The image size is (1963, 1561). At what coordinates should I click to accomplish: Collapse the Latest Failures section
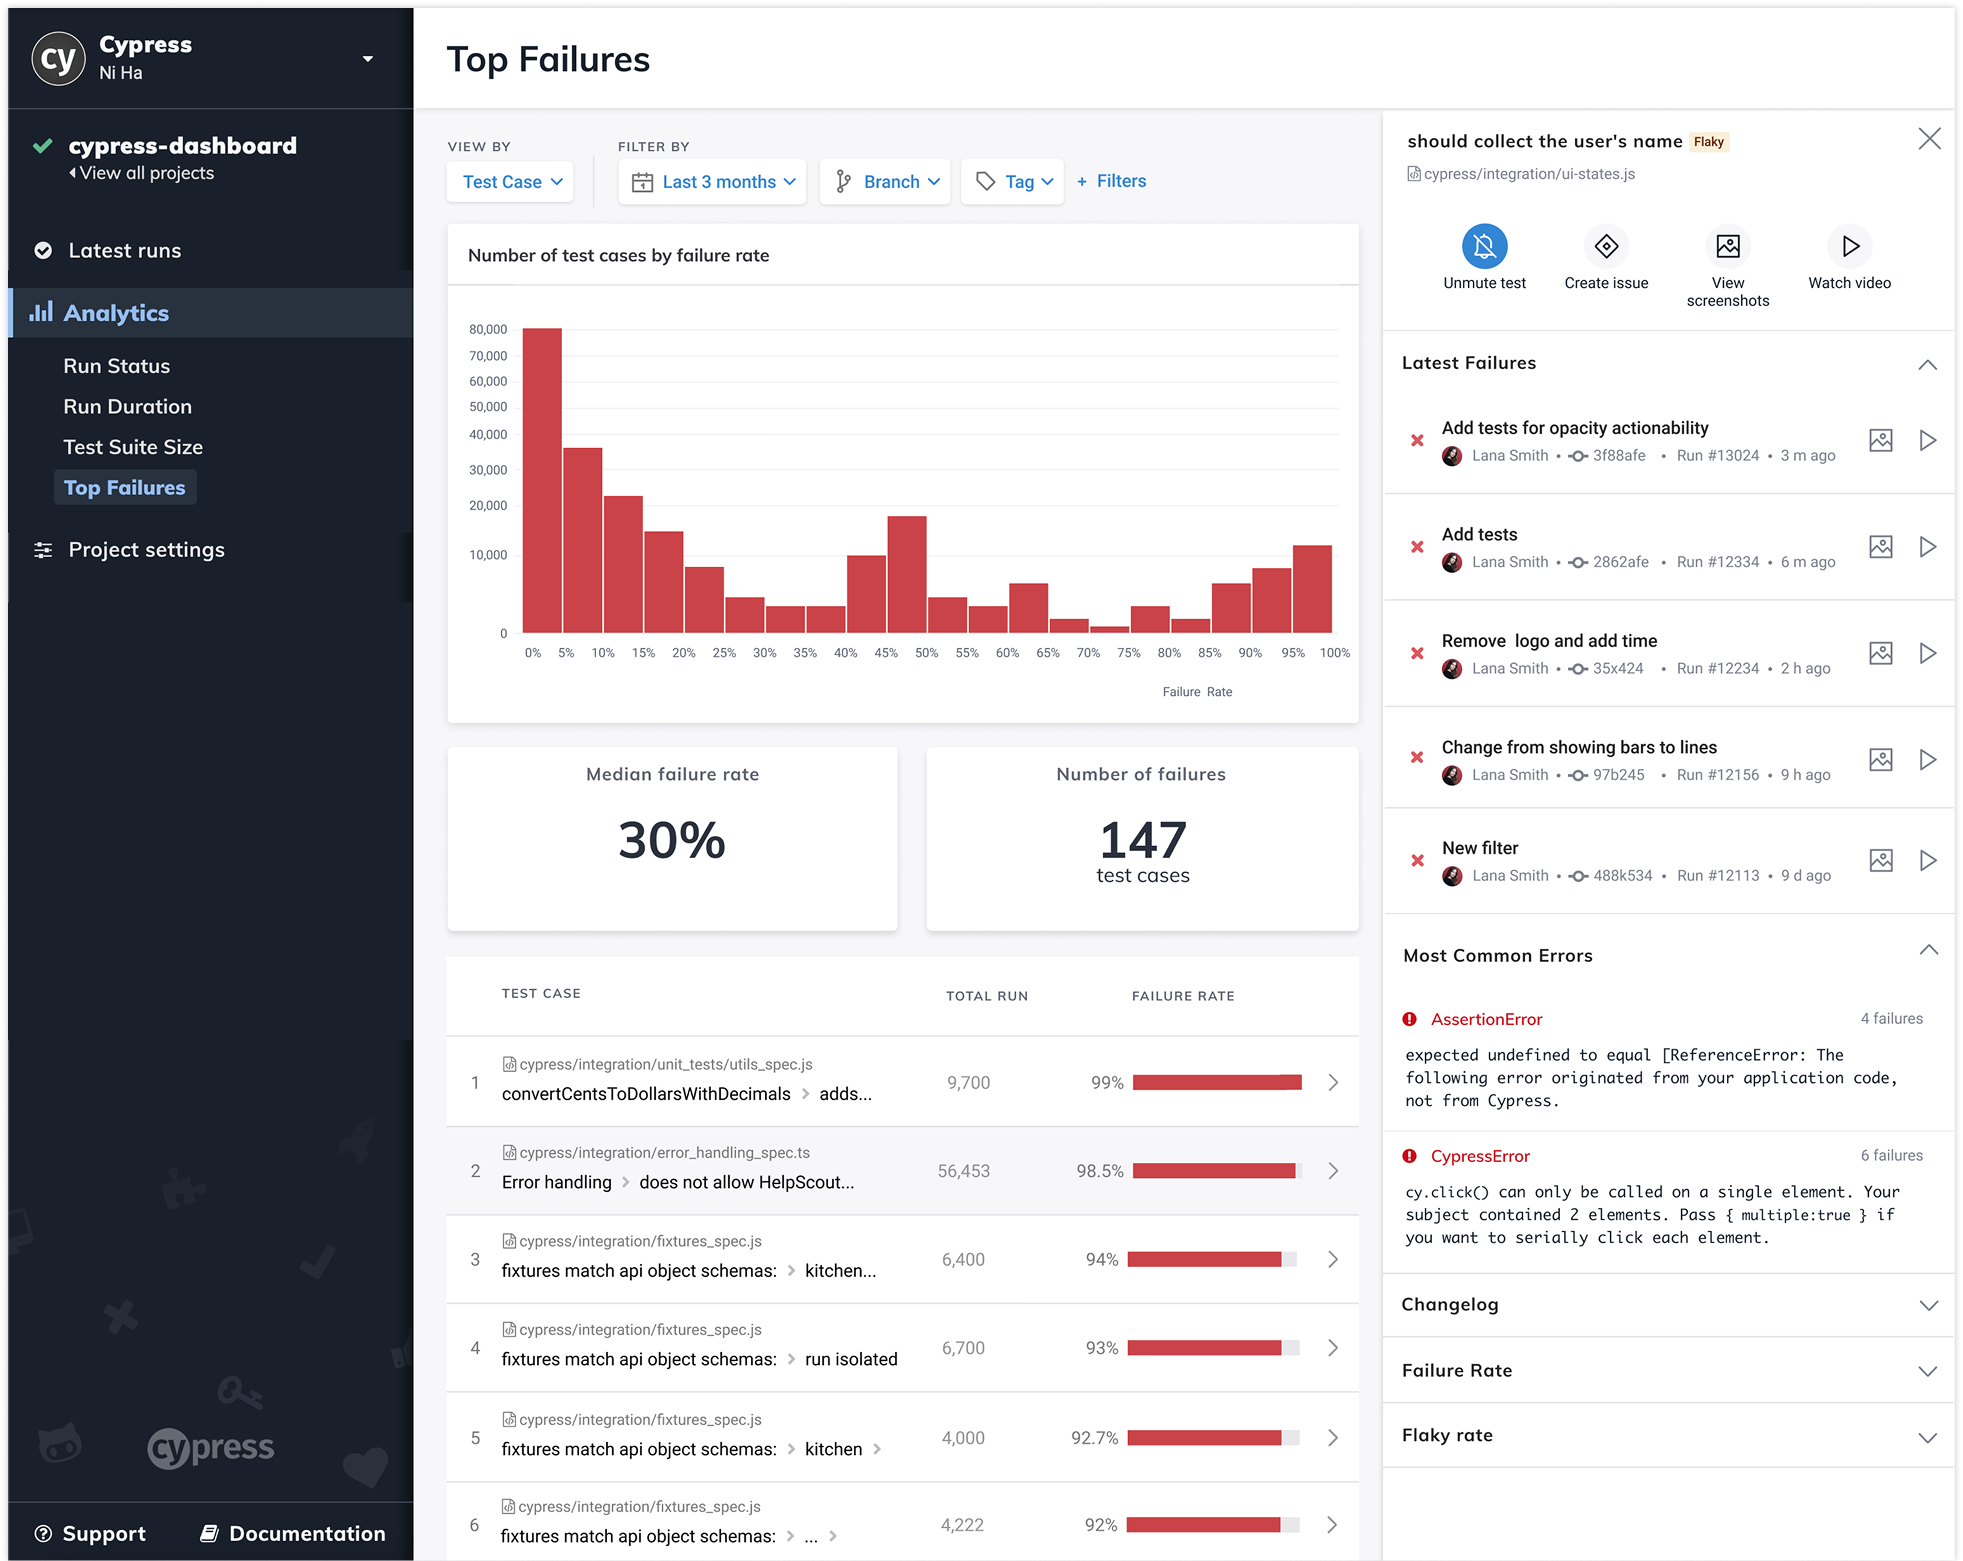pyautogui.click(x=1927, y=365)
